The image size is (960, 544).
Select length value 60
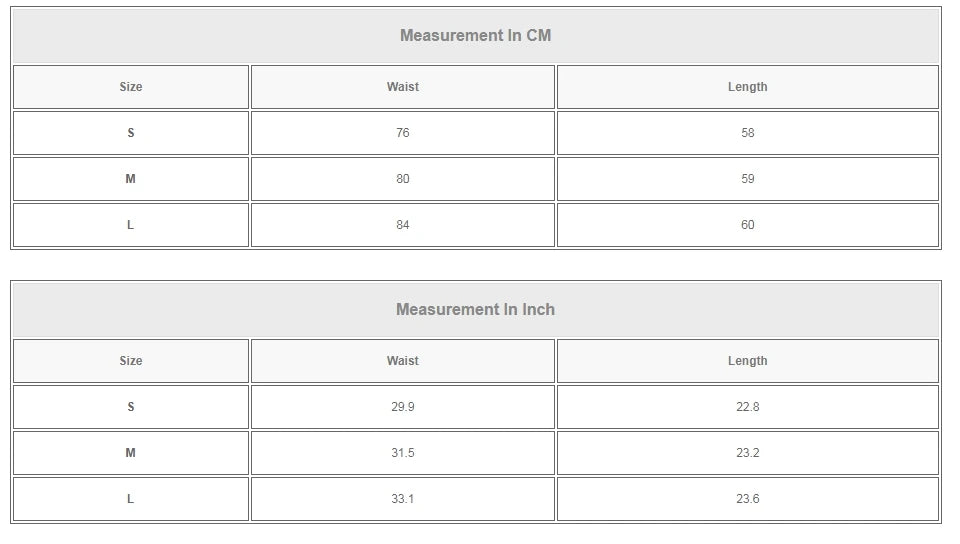coord(748,225)
